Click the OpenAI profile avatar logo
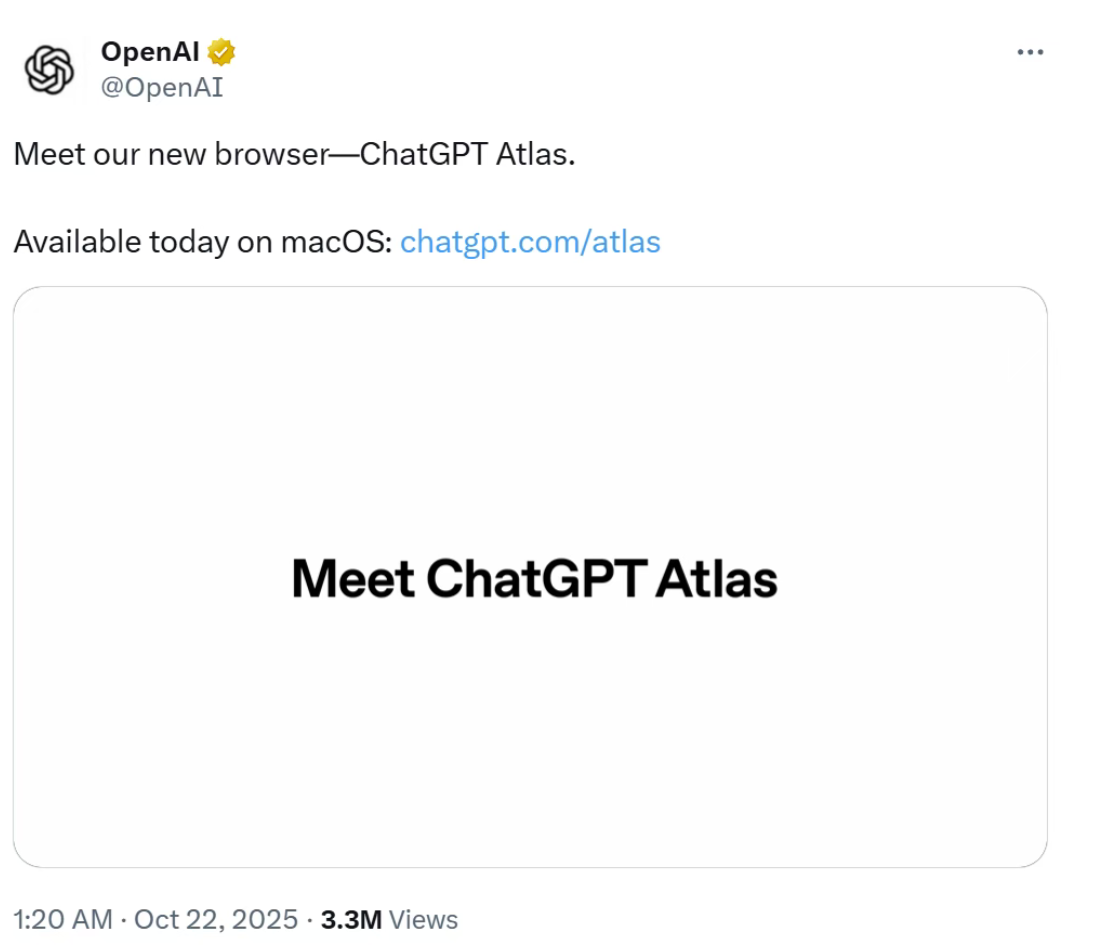Screen dimensions: 1096x948 pos(50,70)
